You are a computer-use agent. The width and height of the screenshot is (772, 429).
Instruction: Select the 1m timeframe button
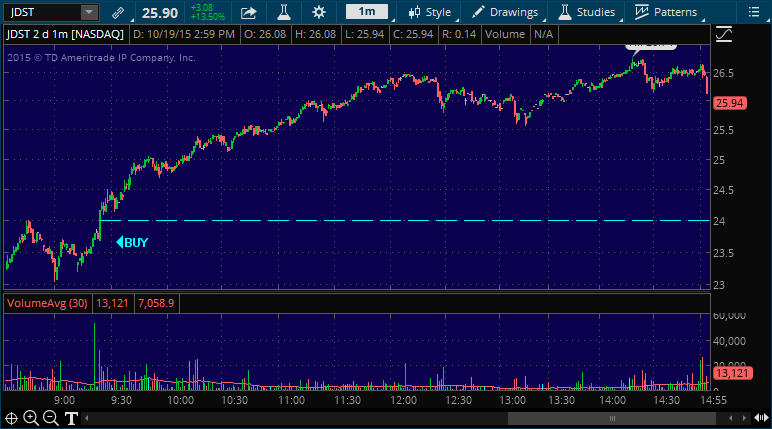(x=367, y=11)
